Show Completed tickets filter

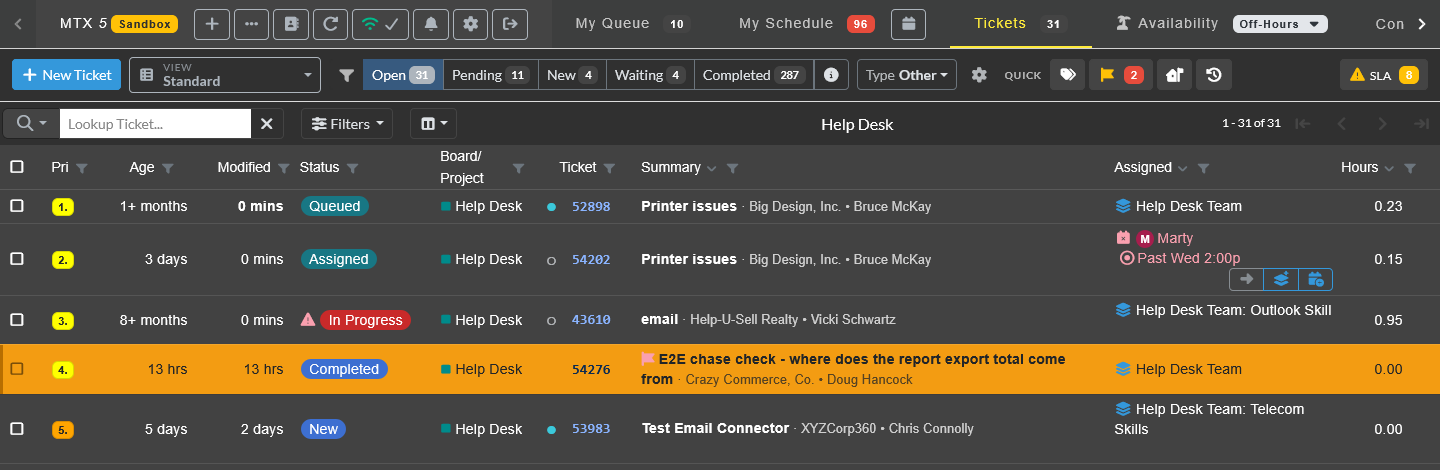coord(754,75)
